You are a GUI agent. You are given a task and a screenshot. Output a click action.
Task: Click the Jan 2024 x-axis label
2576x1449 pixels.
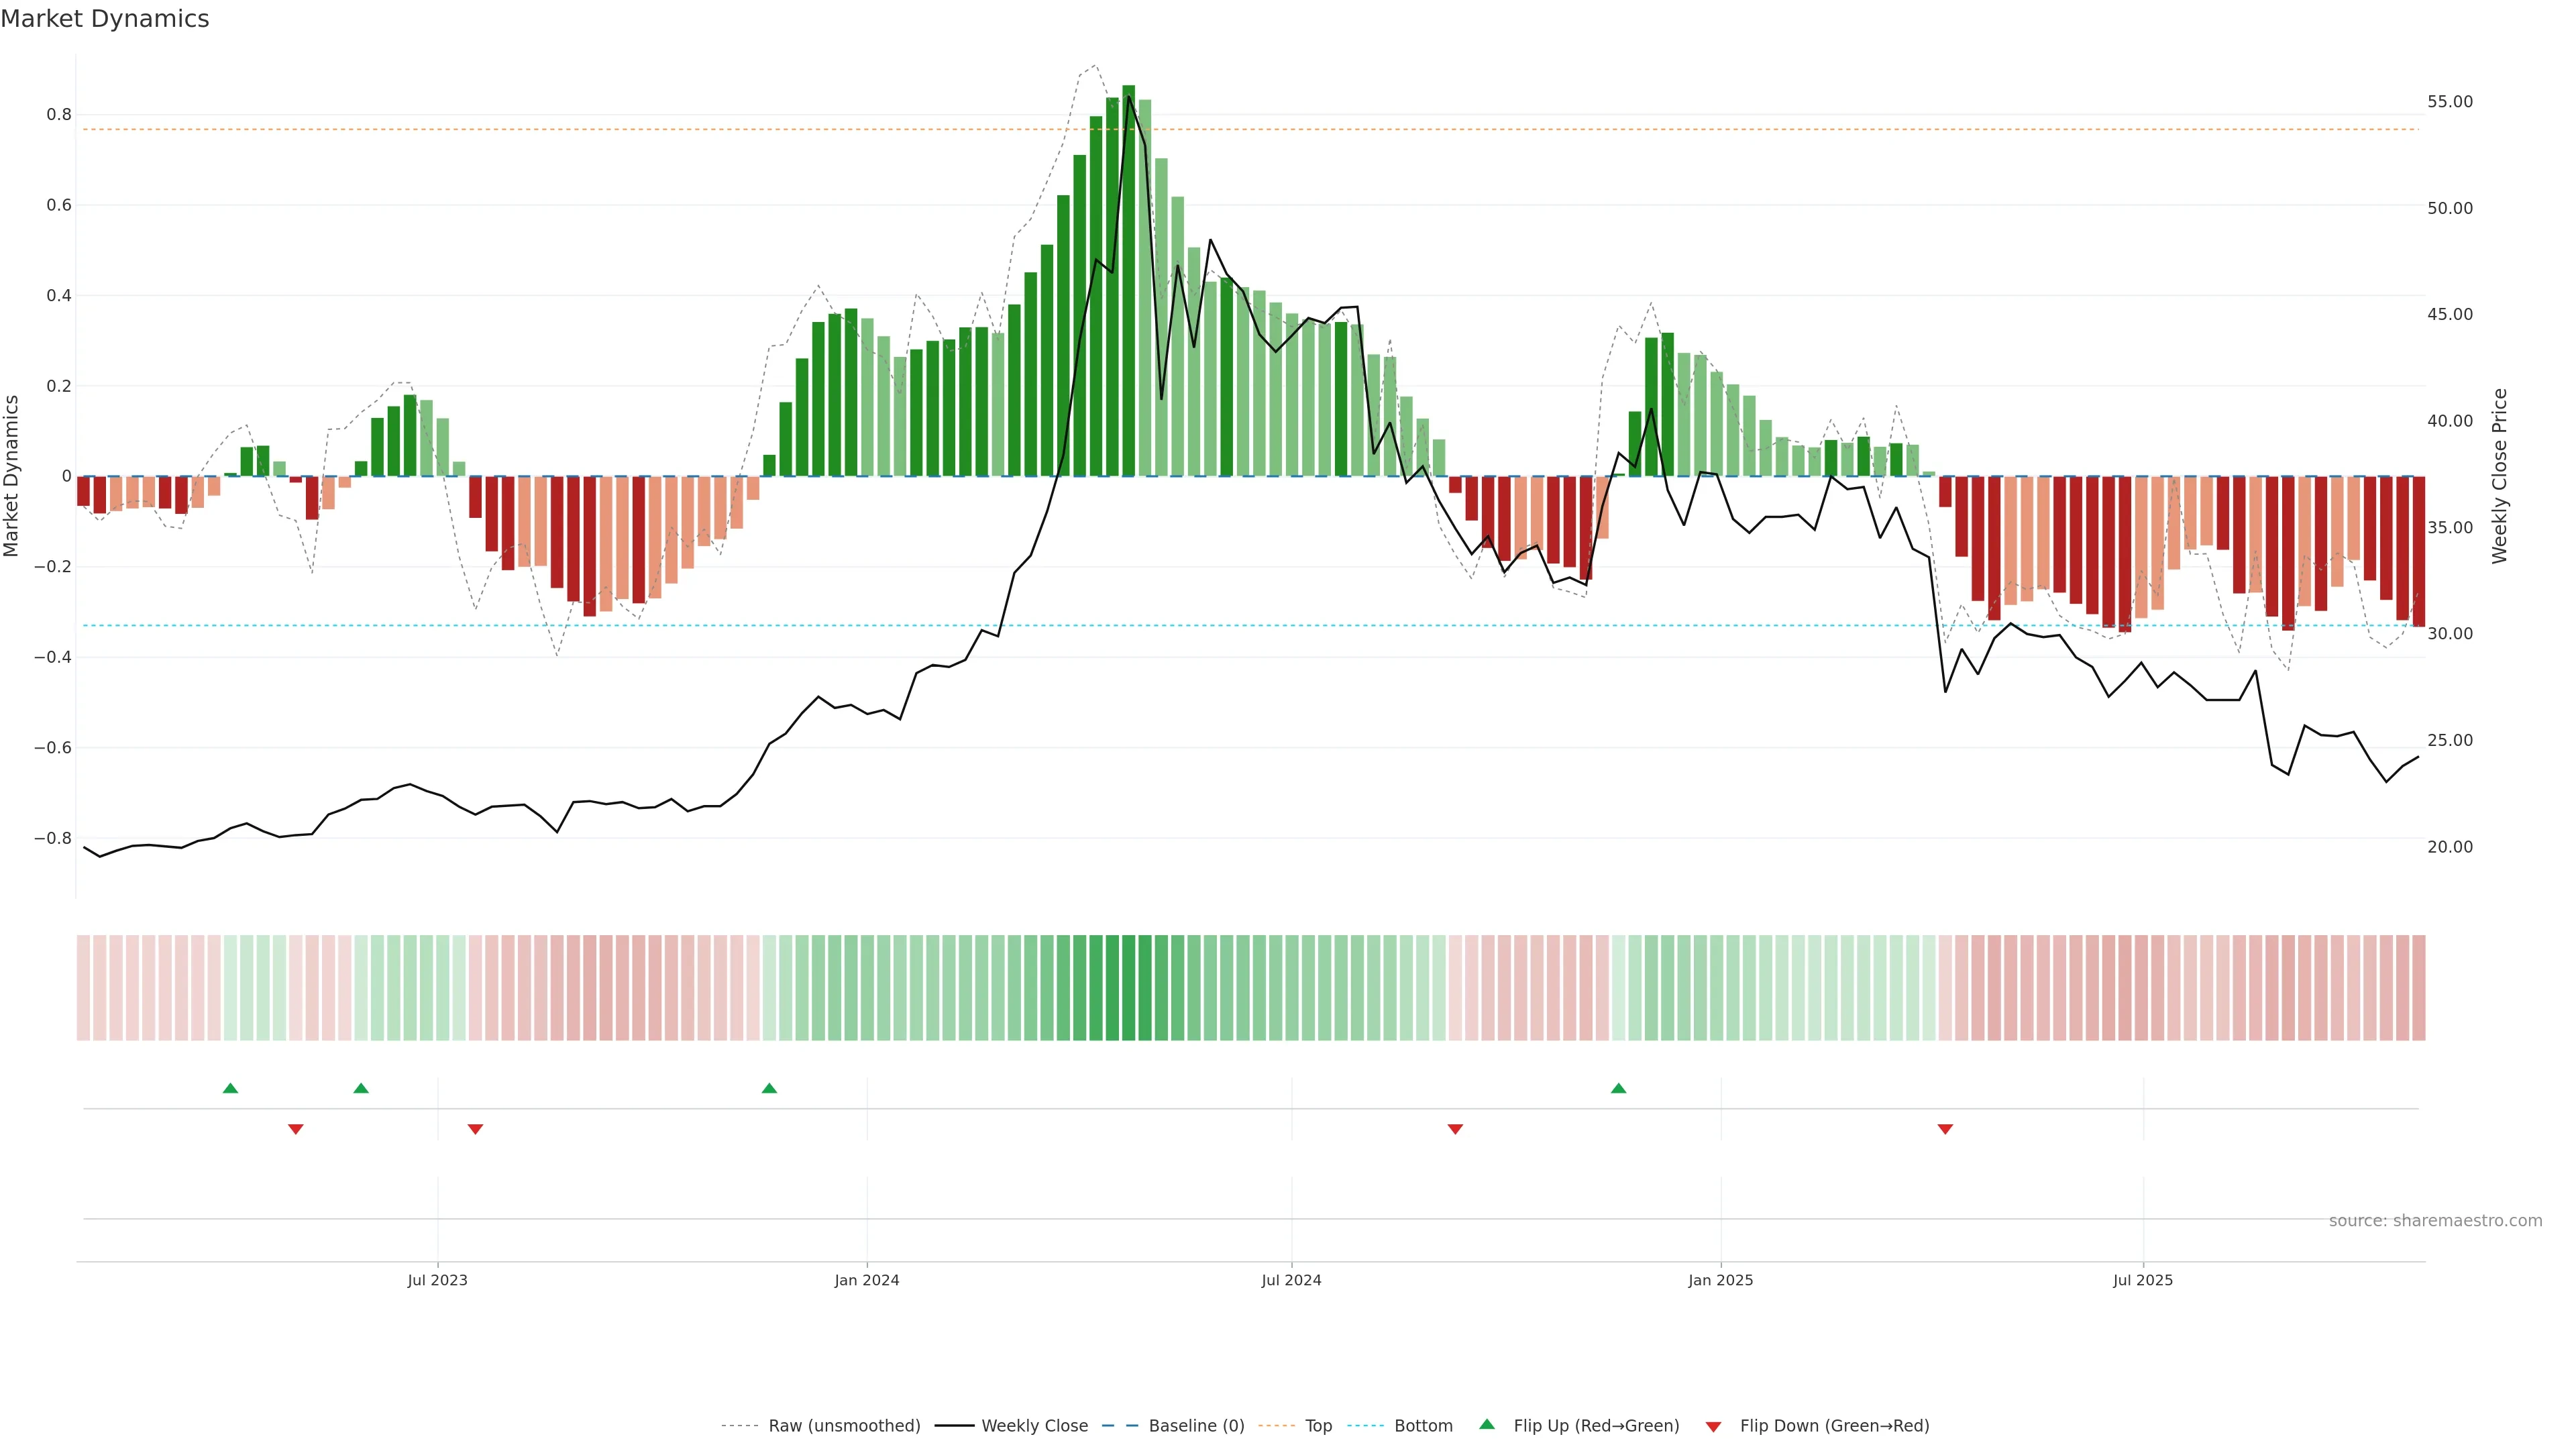(x=867, y=1280)
